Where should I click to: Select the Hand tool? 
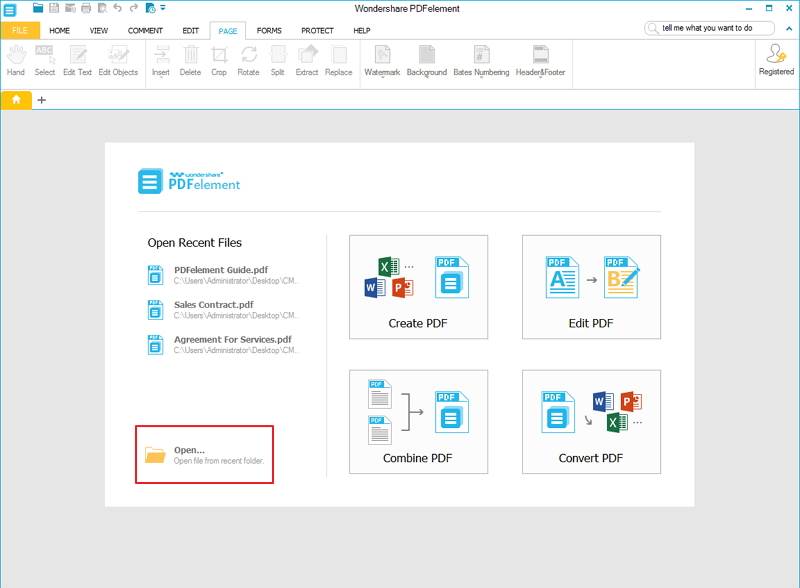pyautogui.click(x=15, y=62)
